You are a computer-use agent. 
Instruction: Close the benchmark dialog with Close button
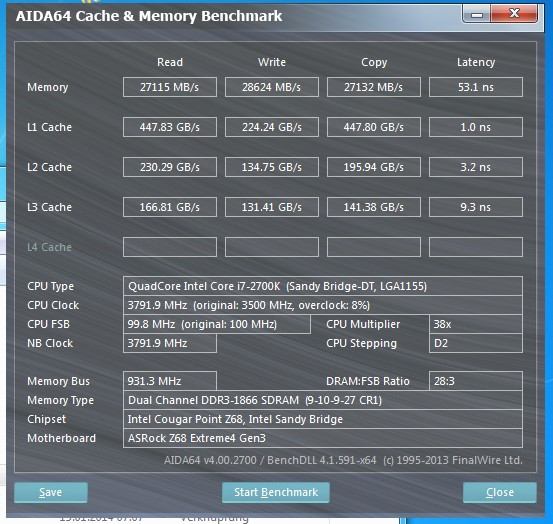coord(500,492)
